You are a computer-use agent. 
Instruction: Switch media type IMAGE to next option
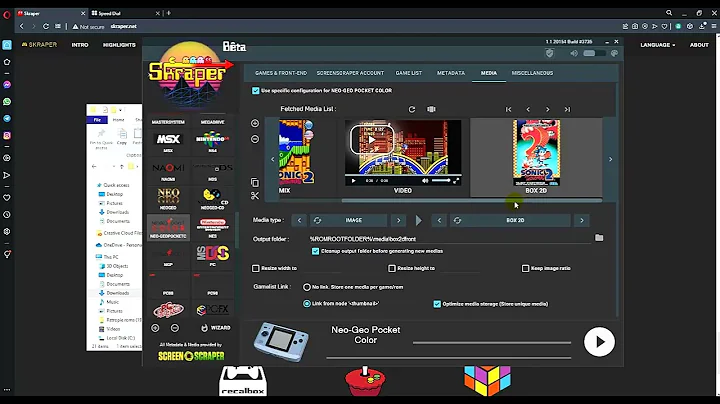(399, 220)
